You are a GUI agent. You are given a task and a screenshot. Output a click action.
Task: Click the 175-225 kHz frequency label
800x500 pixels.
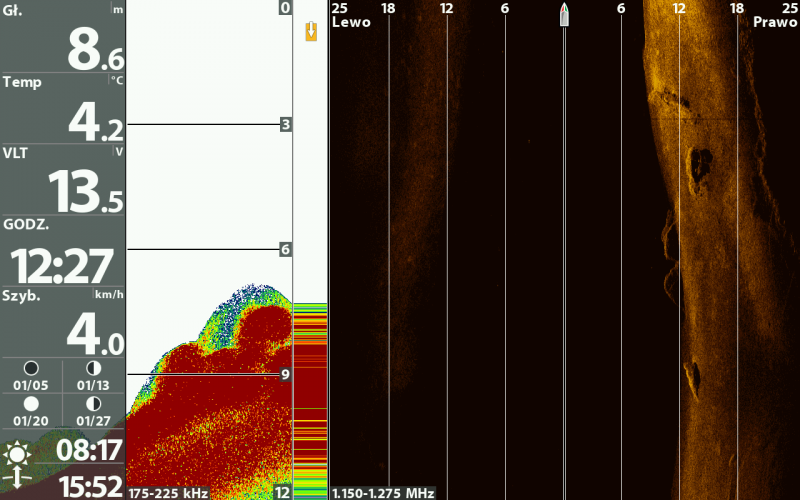click(168, 492)
